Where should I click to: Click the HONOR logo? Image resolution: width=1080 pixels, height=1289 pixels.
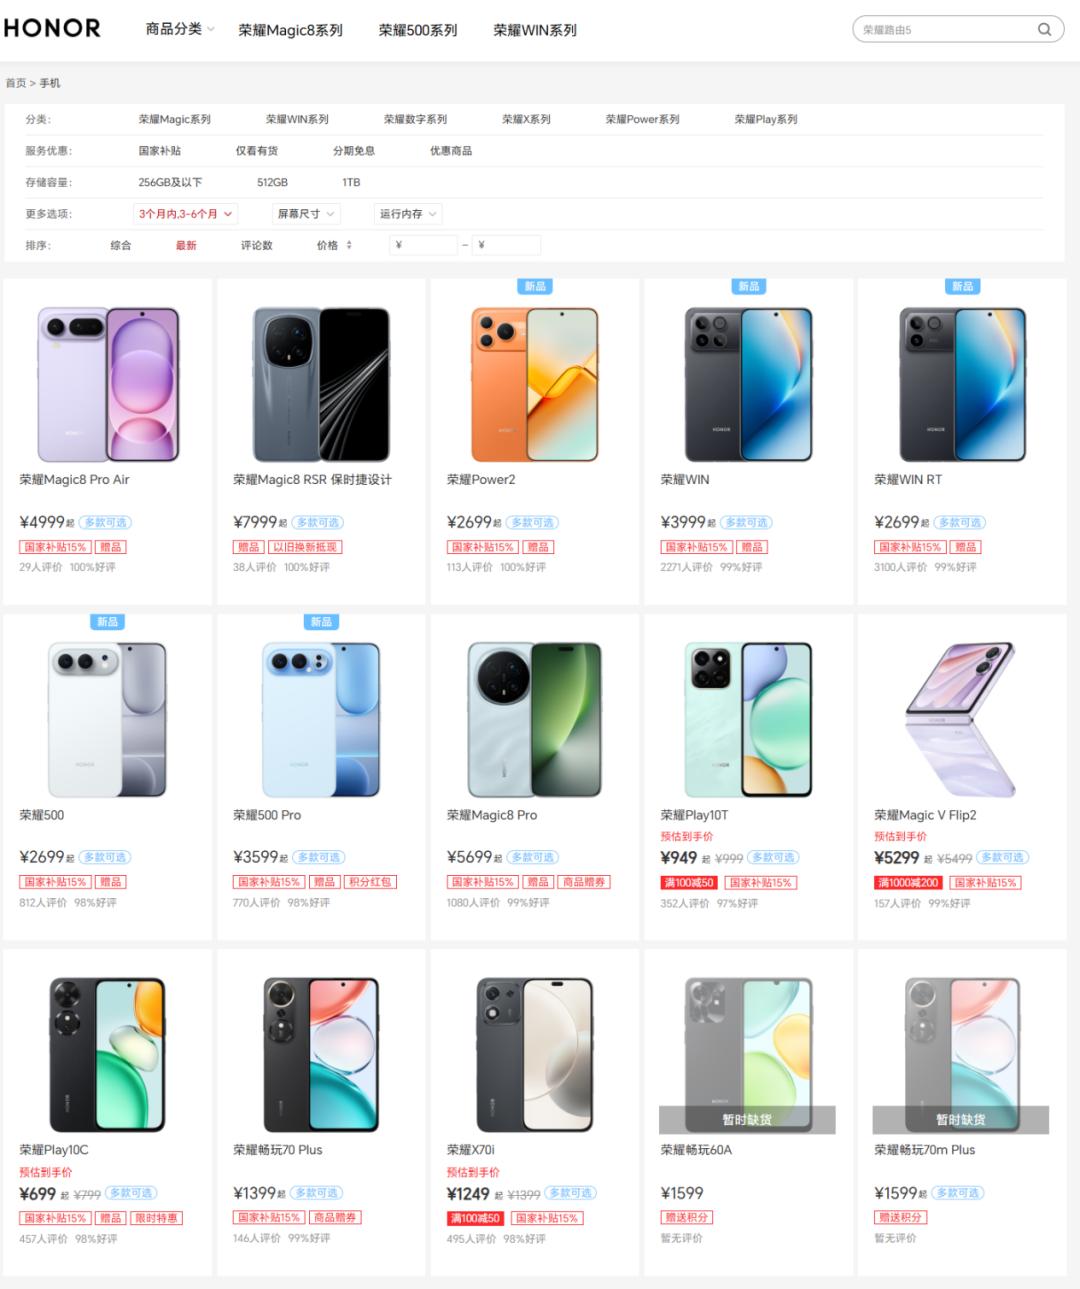click(52, 29)
